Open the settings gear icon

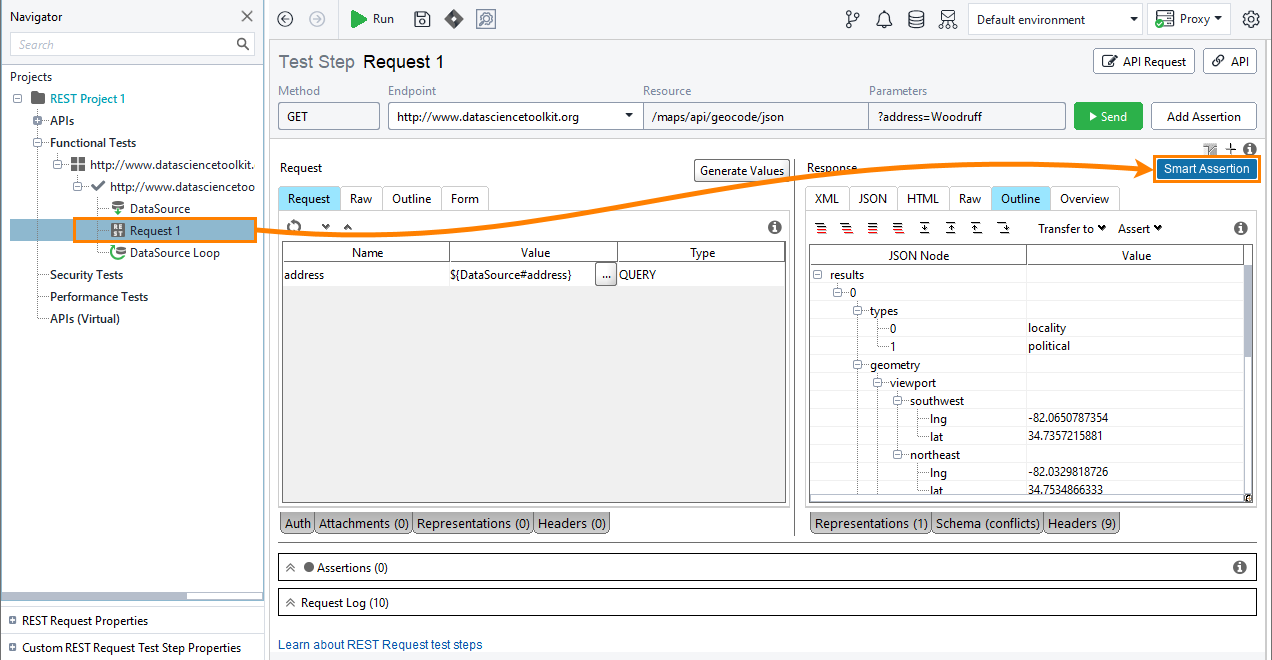1251,19
